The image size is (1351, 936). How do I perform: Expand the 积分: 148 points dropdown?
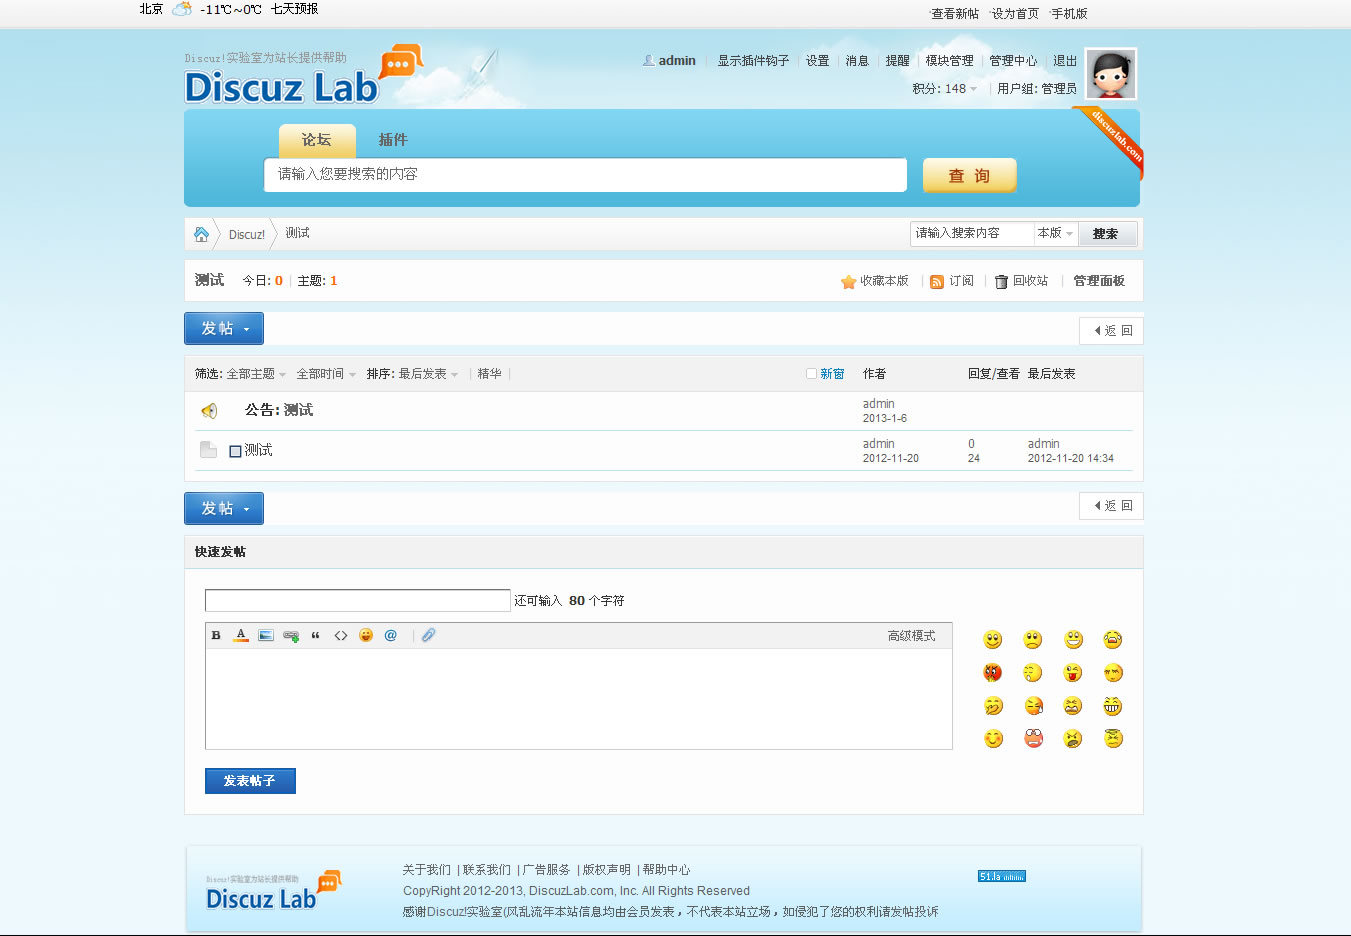(x=945, y=89)
